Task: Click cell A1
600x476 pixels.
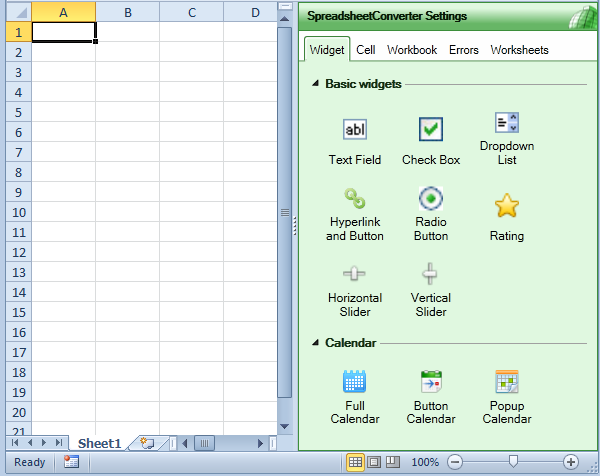Action: (64, 32)
